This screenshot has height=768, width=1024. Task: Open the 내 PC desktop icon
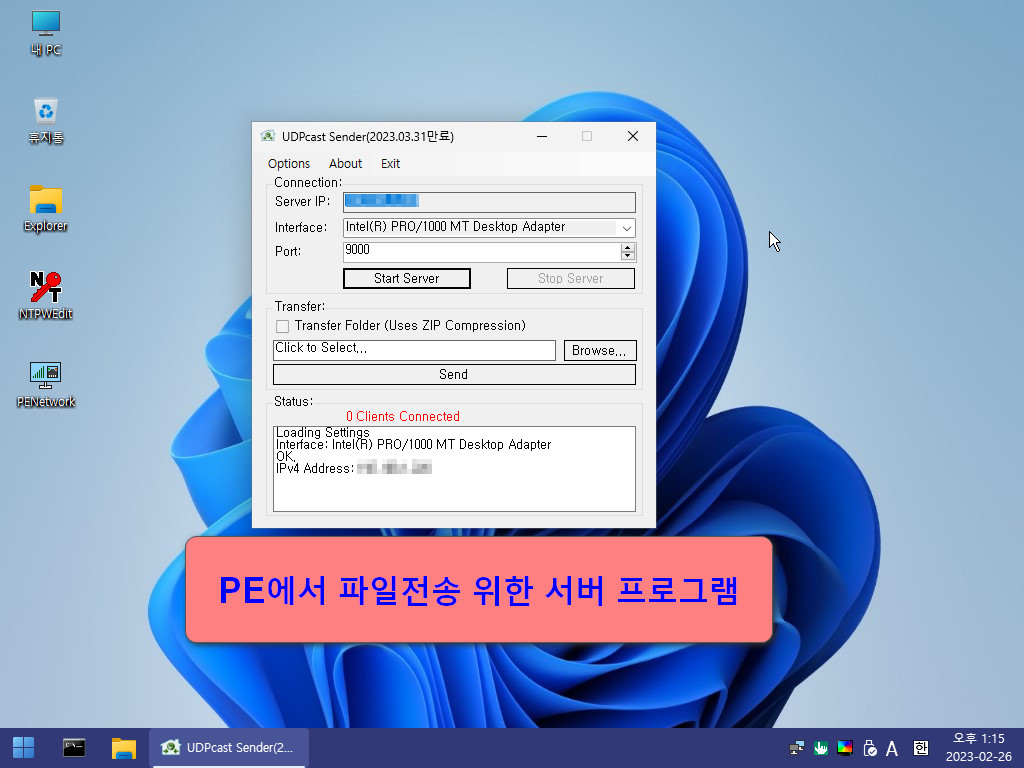pos(46,33)
